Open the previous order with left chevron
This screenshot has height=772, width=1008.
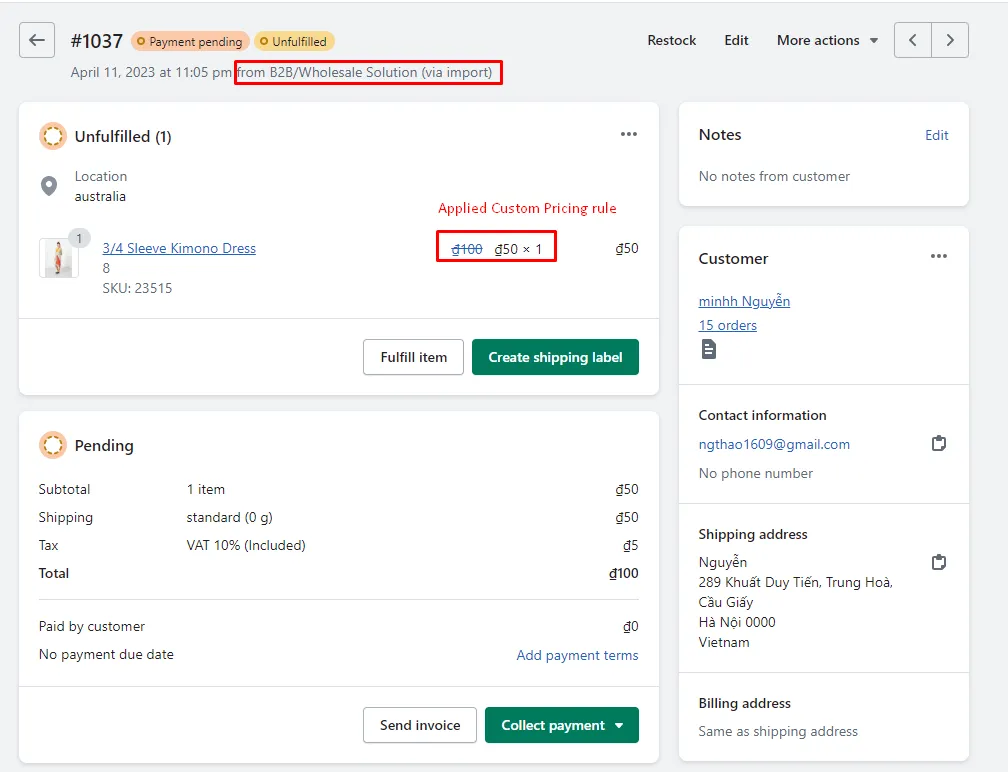coord(912,40)
